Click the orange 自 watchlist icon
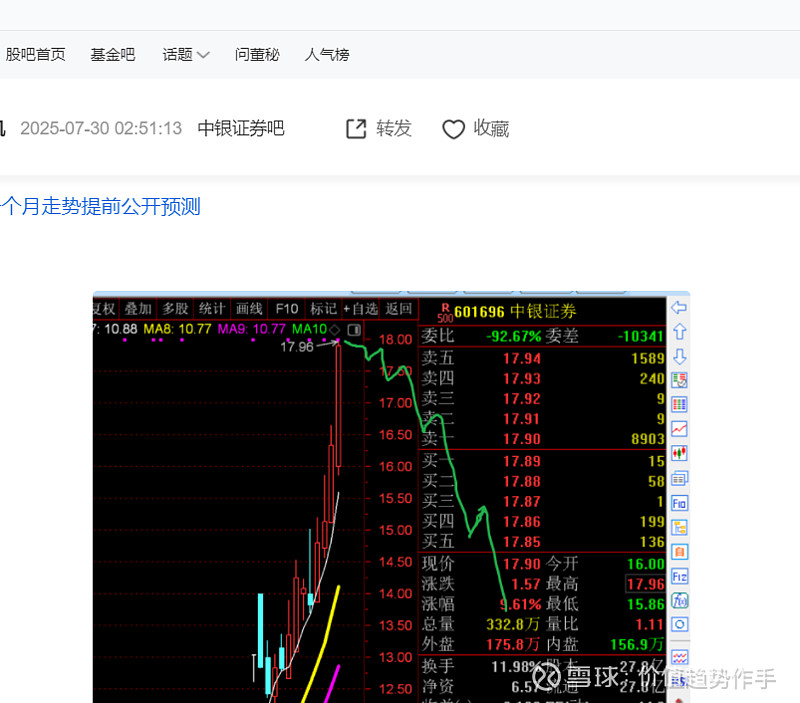This screenshot has height=703, width=800. [679, 551]
